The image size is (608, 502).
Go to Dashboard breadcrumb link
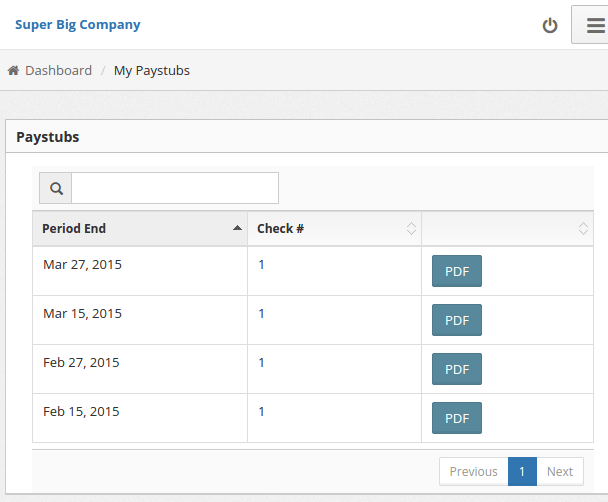(58, 71)
